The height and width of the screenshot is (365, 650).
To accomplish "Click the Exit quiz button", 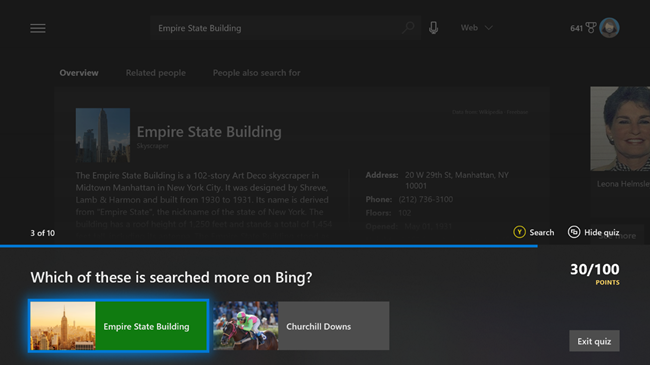I will [x=594, y=341].
